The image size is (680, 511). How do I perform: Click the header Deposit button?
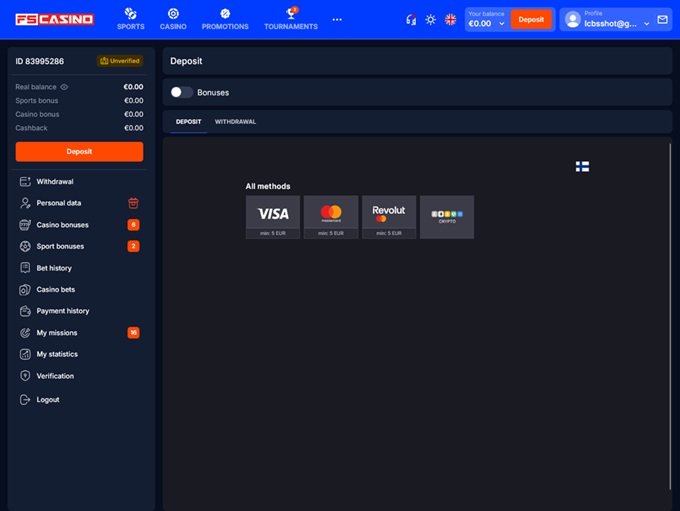click(531, 20)
